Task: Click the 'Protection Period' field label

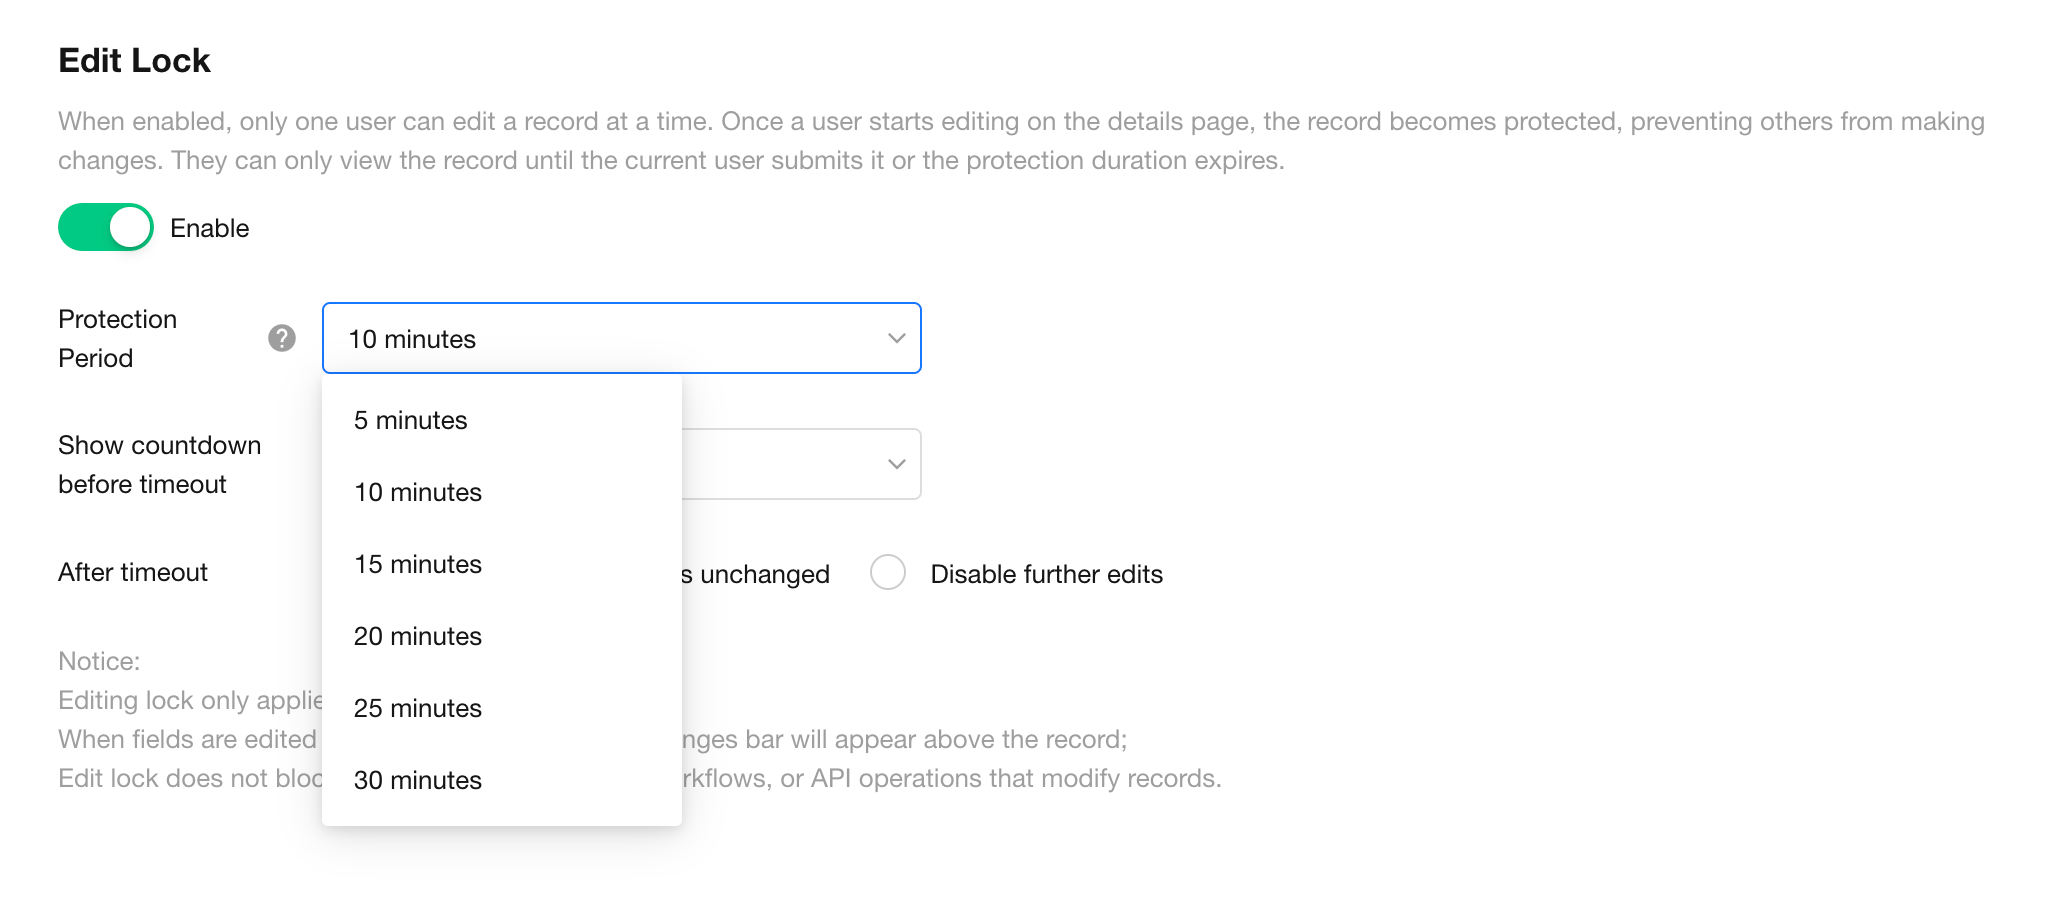Action: (x=117, y=338)
